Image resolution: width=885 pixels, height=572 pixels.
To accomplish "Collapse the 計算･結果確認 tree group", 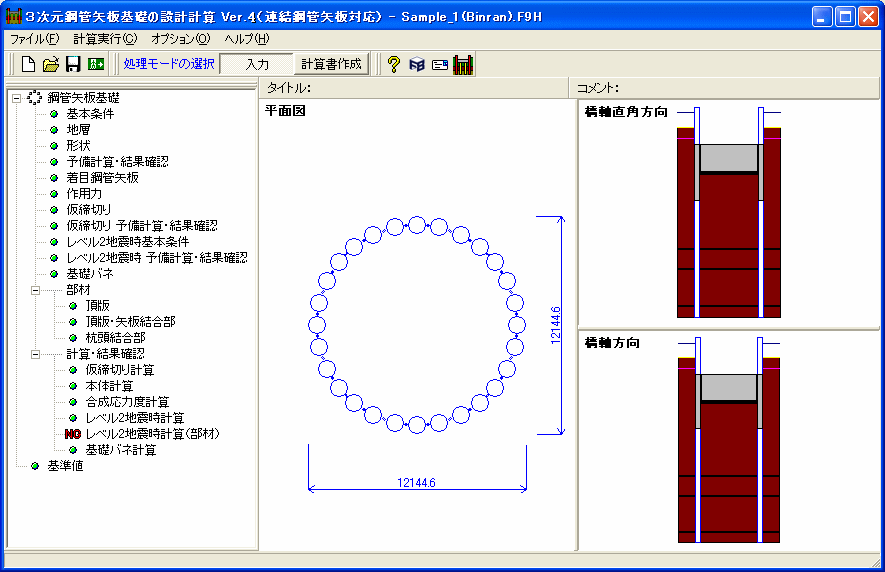I will (36, 355).
